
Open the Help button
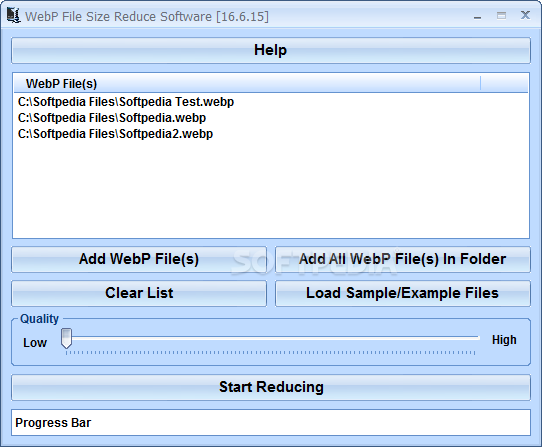271,50
